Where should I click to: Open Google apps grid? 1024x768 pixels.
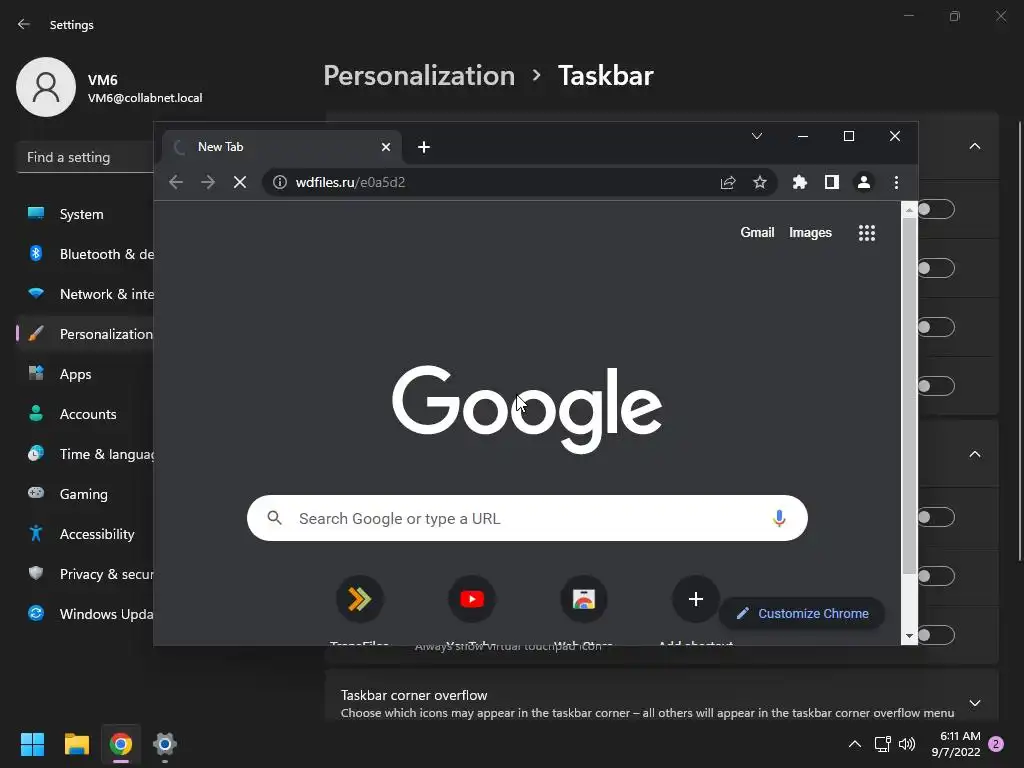pyautogui.click(x=867, y=232)
